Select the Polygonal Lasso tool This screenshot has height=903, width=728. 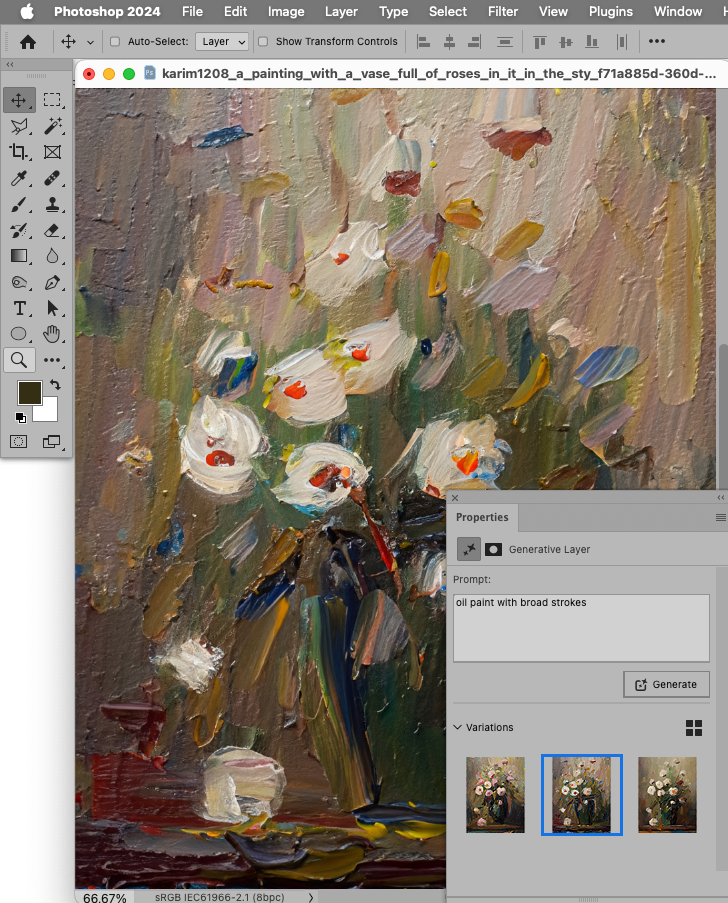click(19, 126)
